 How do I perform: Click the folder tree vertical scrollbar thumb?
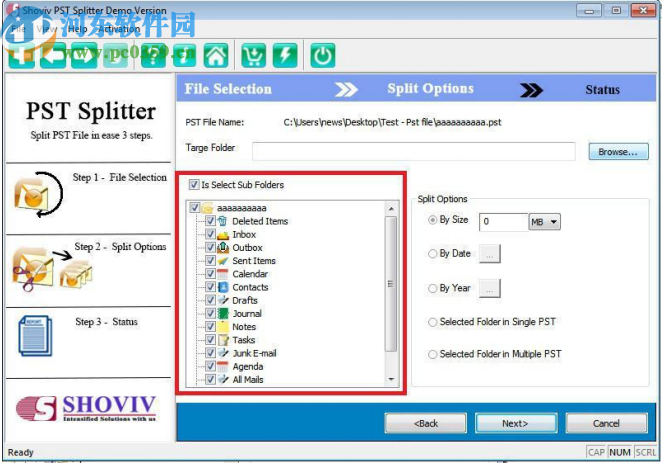pyautogui.click(x=391, y=284)
